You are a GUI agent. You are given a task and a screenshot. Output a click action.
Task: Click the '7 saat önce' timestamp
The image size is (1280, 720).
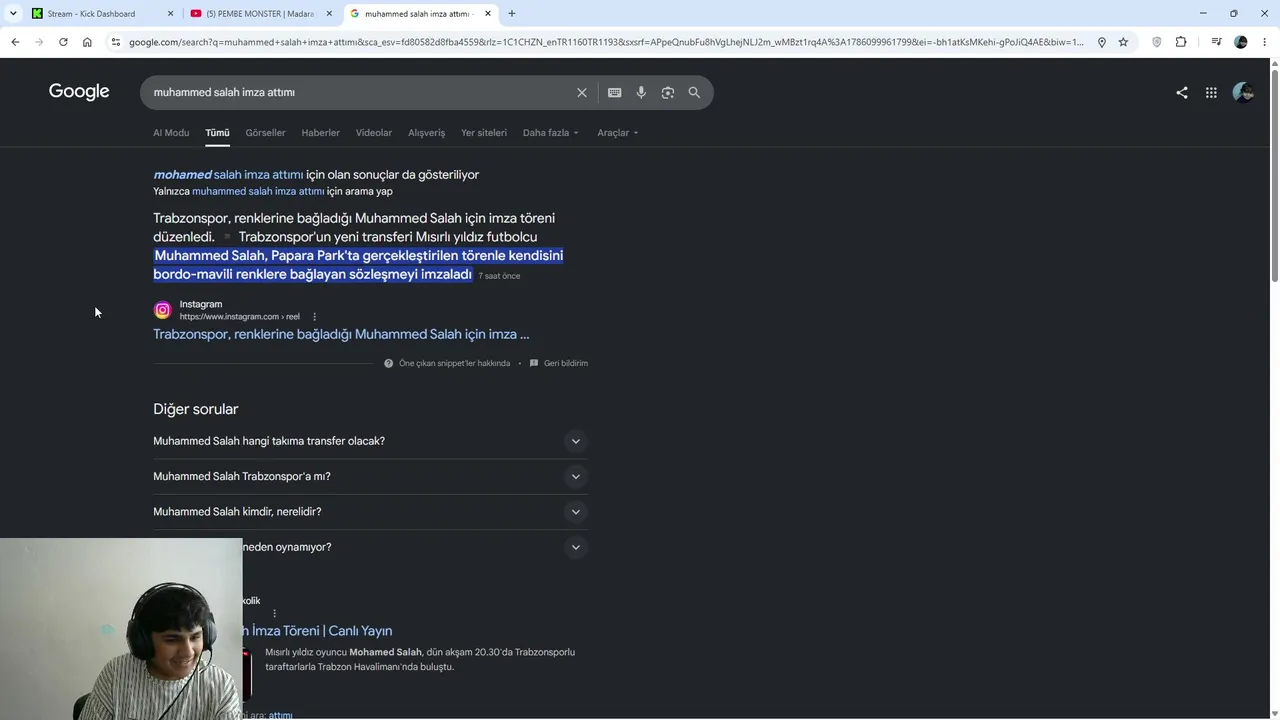pos(499,276)
